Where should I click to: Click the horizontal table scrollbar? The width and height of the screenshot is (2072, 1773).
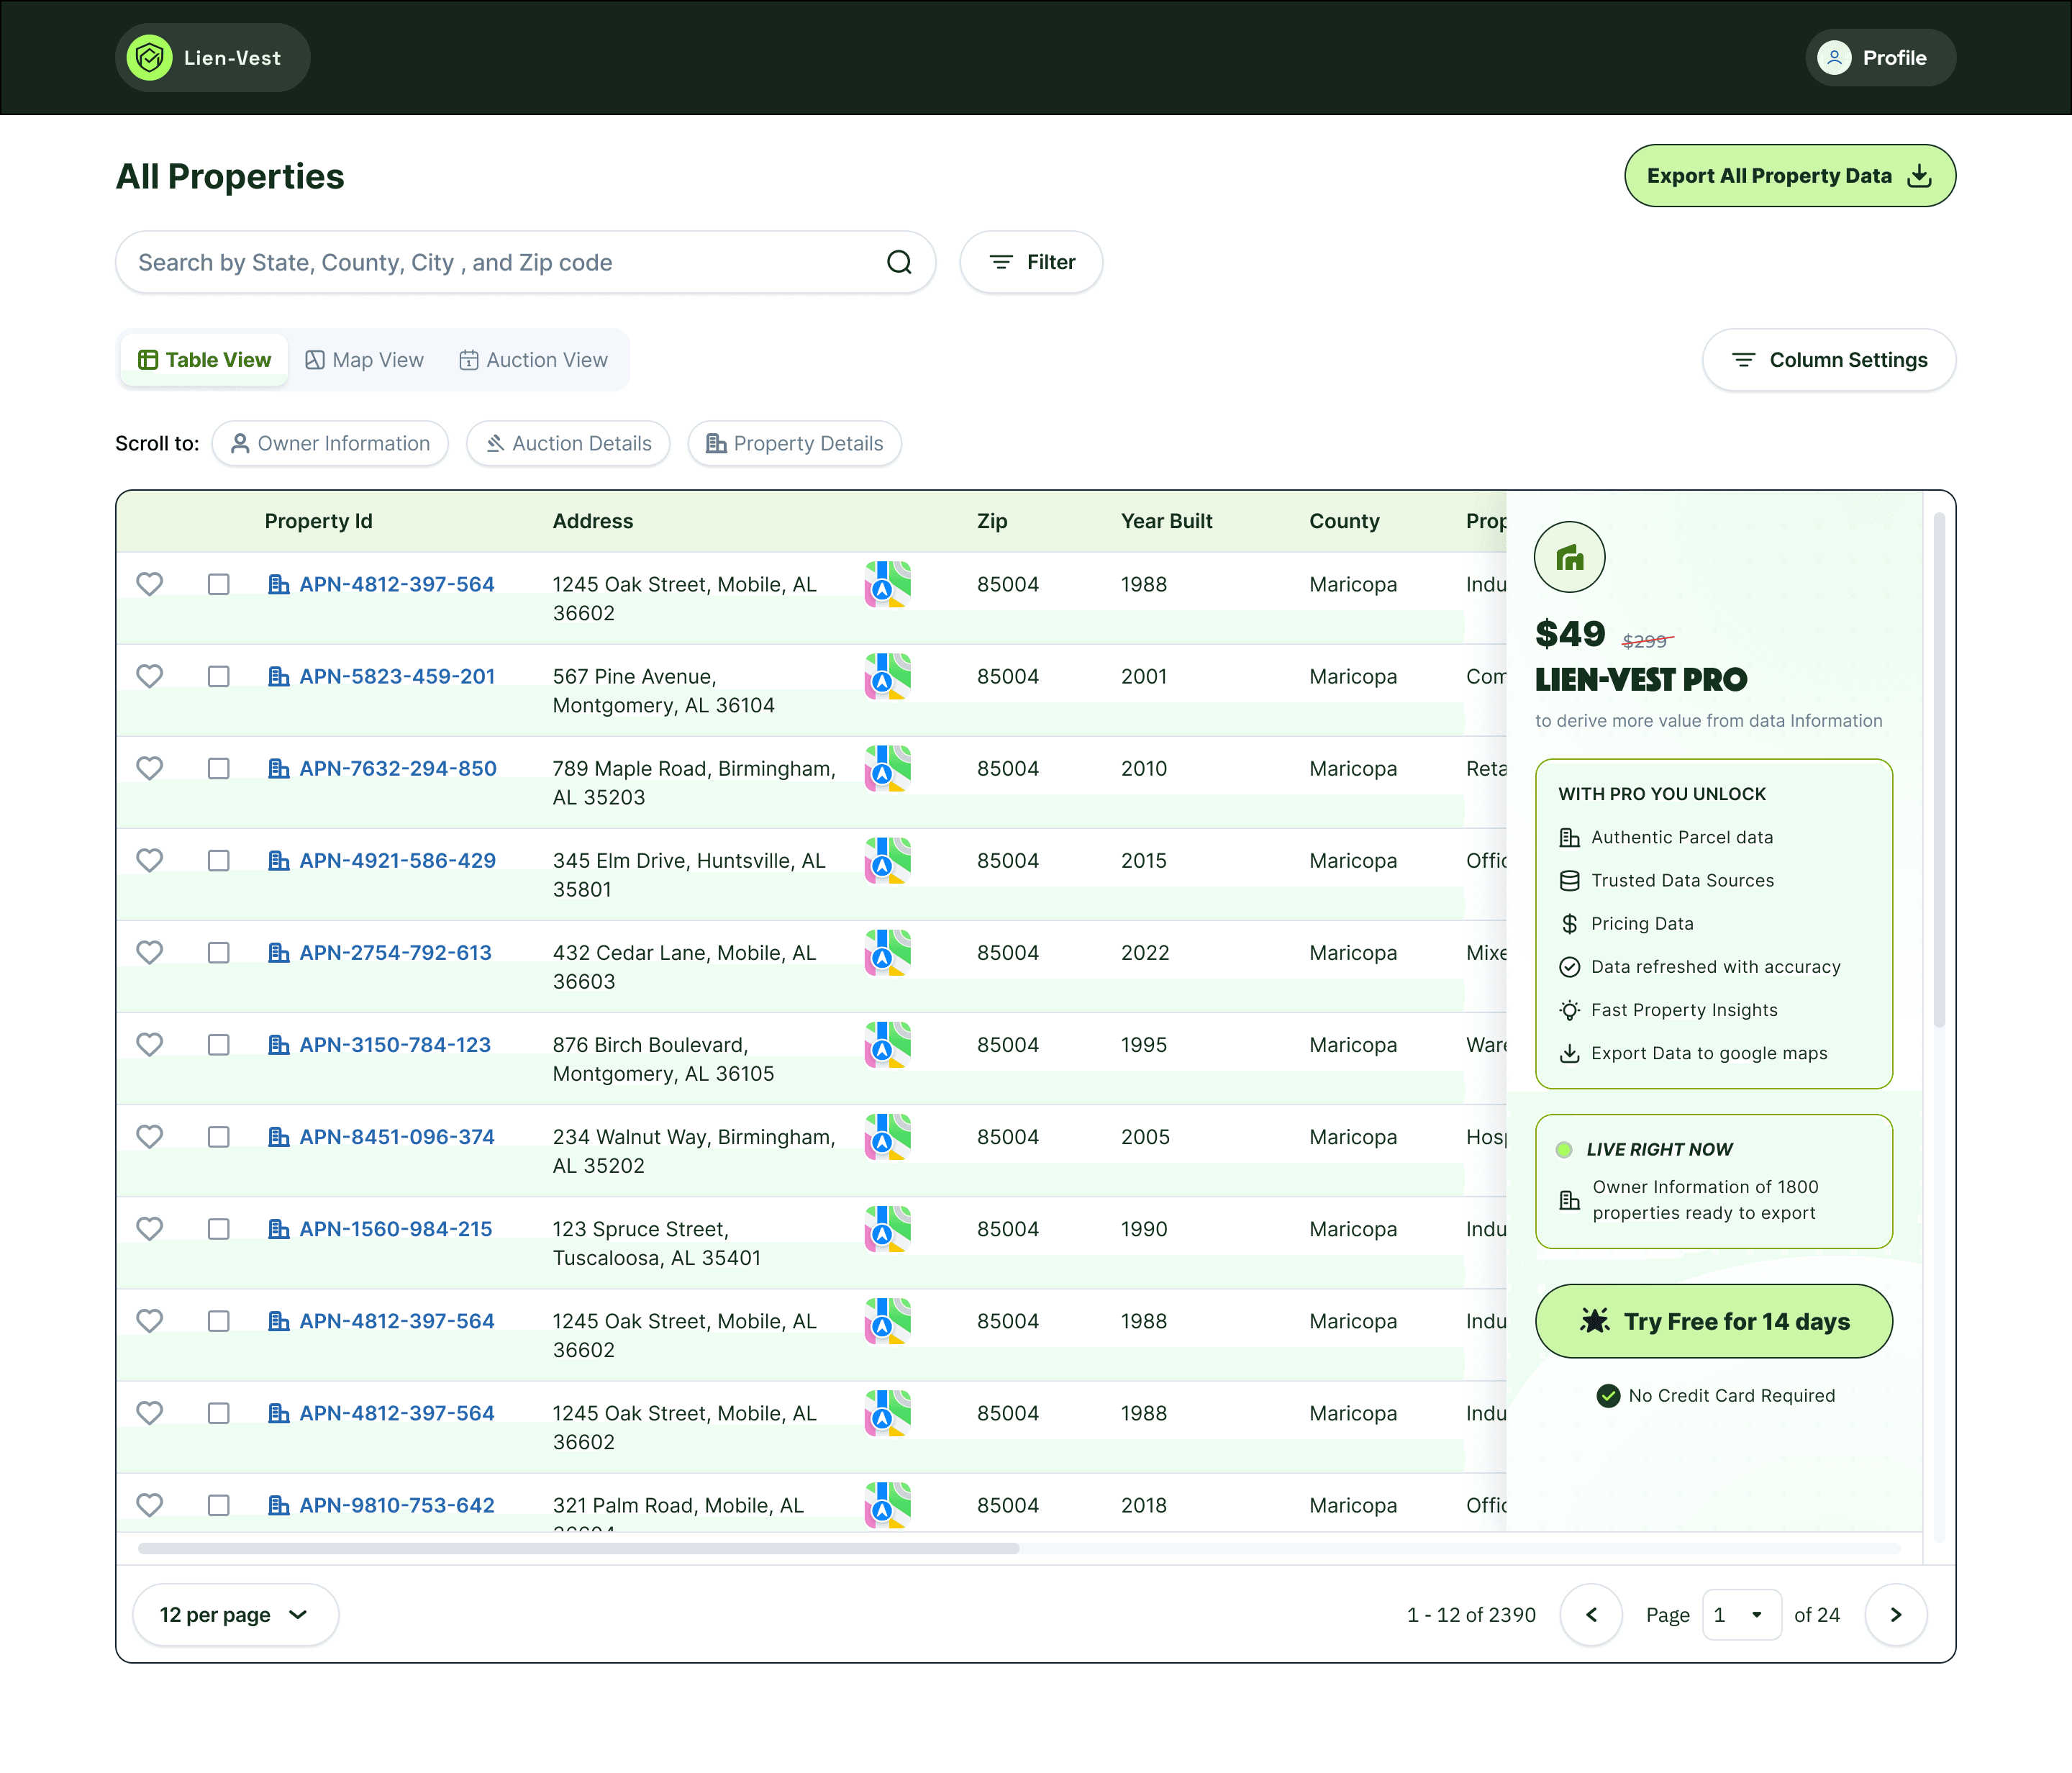click(578, 1548)
